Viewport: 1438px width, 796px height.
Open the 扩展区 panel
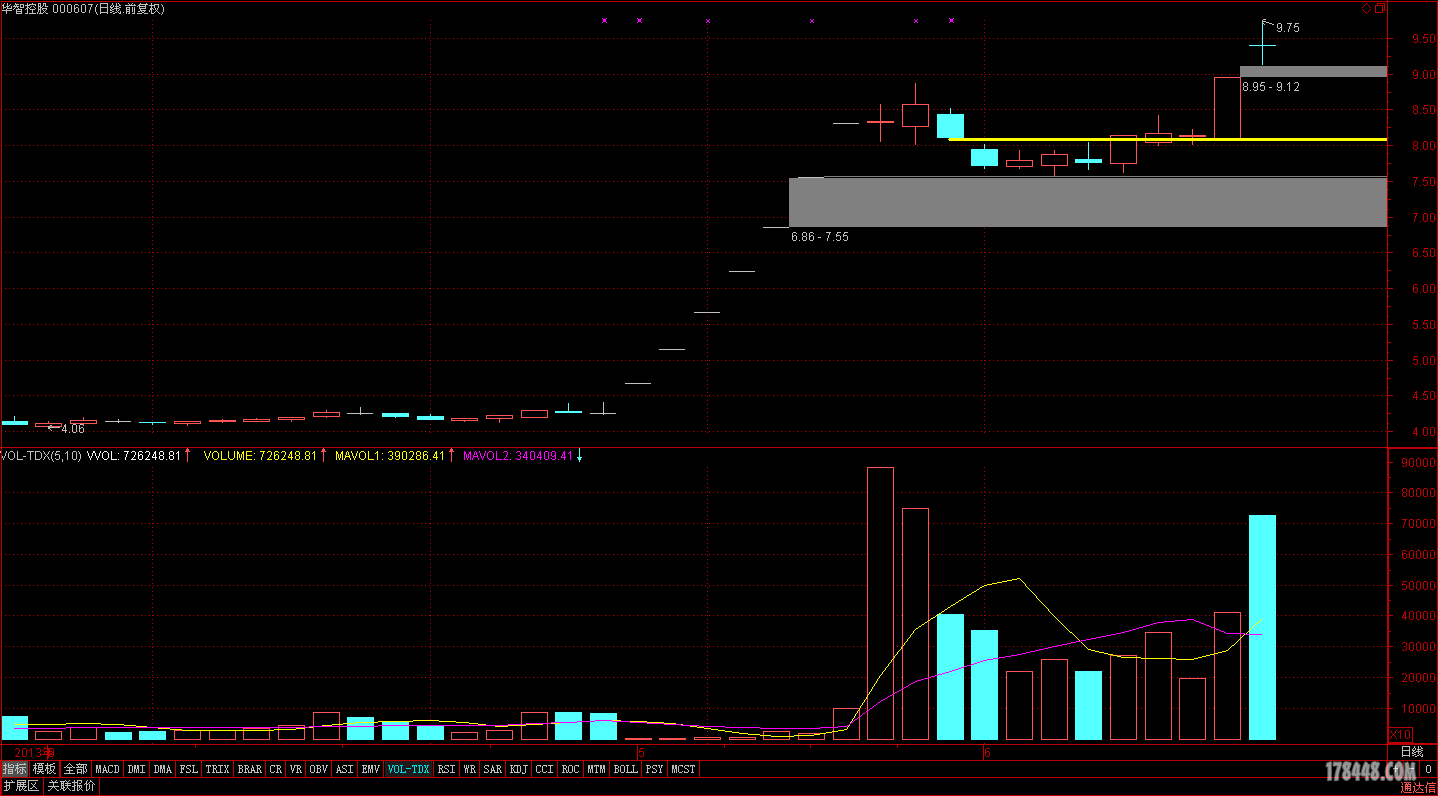pyautogui.click(x=21, y=786)
